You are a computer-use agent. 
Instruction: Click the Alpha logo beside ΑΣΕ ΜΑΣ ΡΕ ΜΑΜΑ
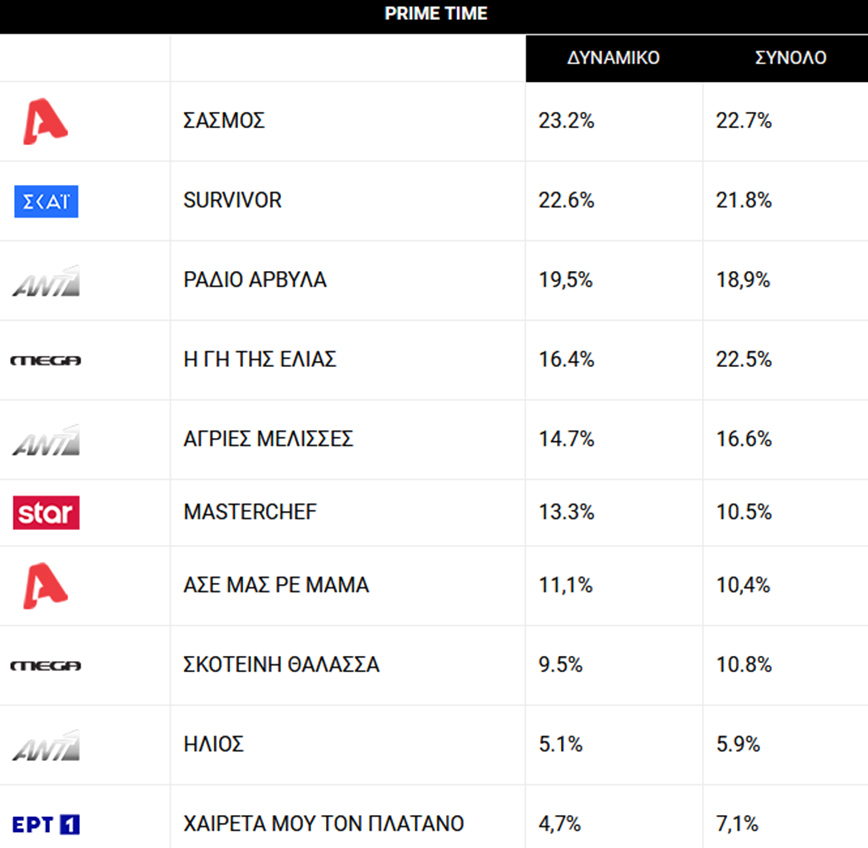point(45,585)
